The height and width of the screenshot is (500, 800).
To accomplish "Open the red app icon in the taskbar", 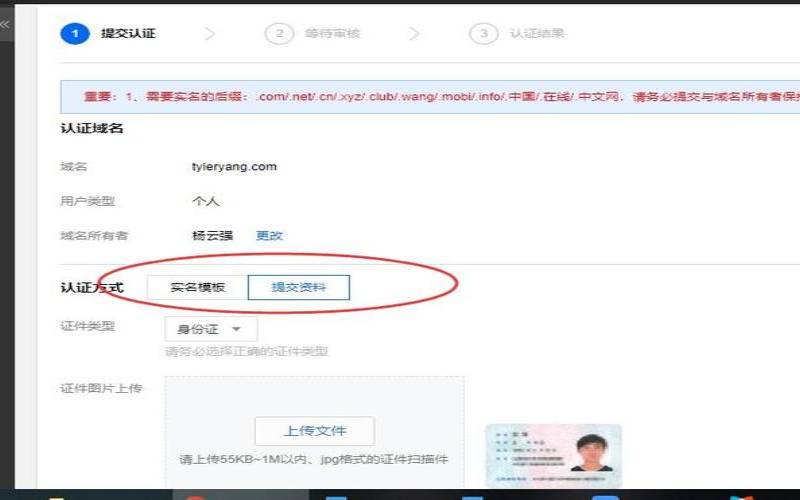I will pyautogui.click(x=196, y=496).
